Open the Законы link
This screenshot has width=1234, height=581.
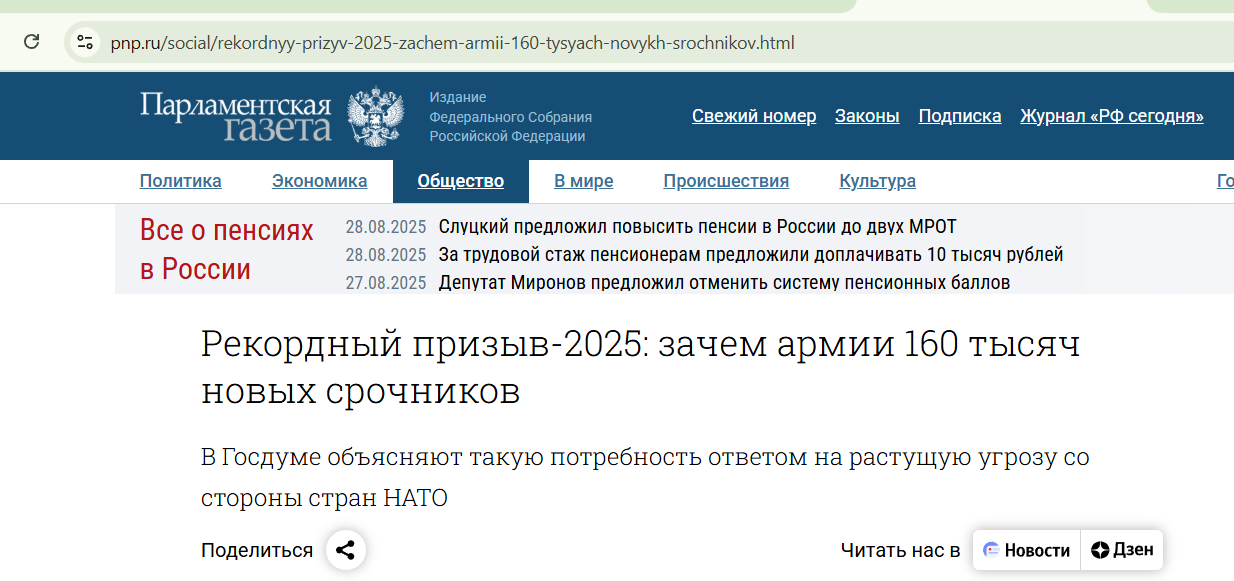click(x=867, y=116)
